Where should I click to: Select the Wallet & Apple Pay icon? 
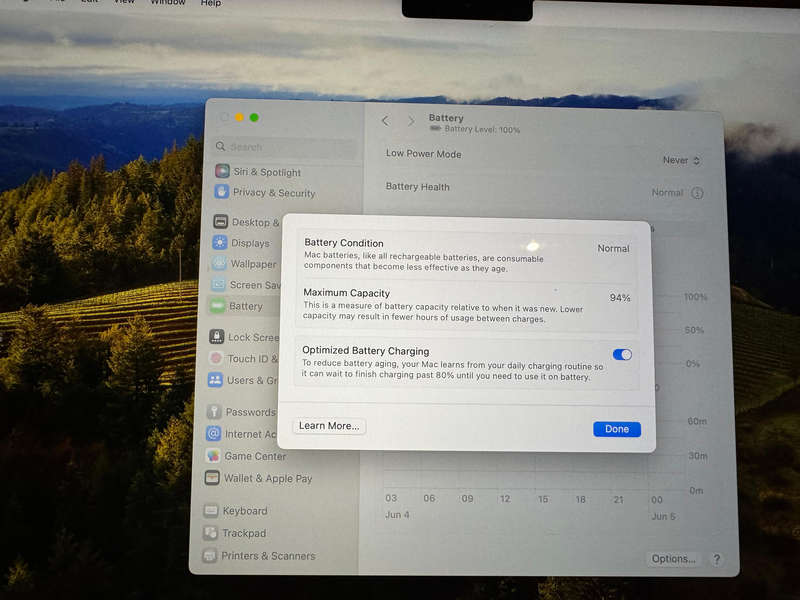tap(212, 478)
